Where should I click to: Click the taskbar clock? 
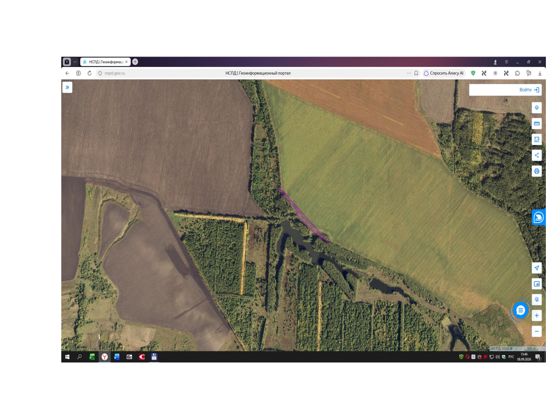click(x=524, y=357)
